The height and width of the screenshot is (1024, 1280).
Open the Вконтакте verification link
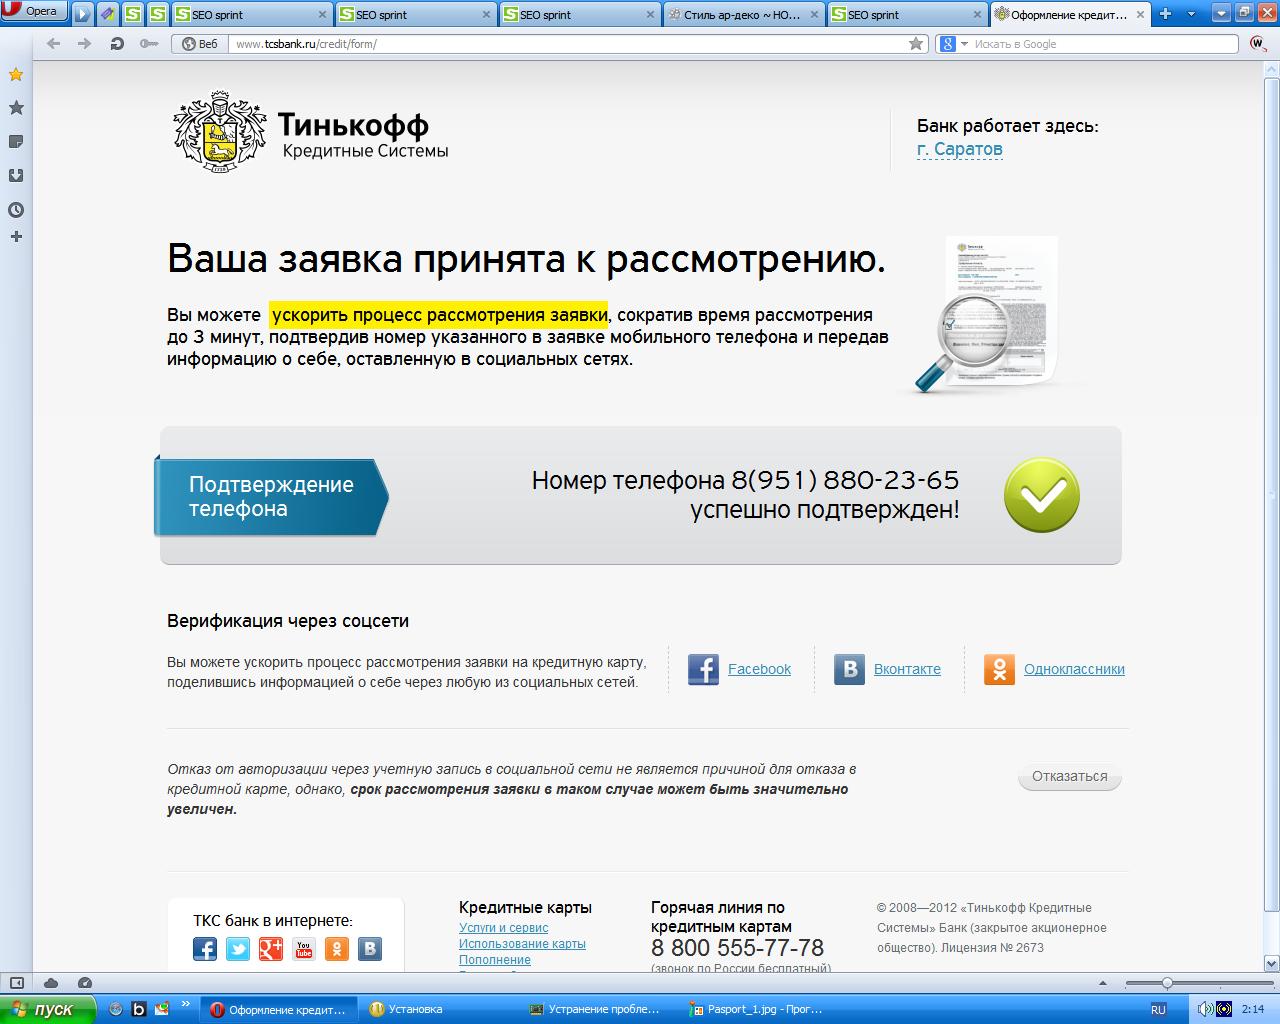[907, 669]
